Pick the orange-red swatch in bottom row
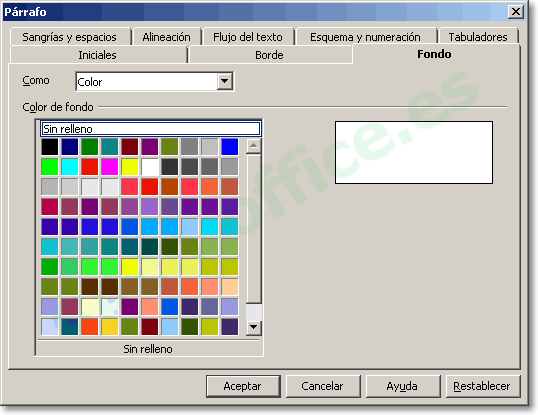The width and height of the screenshot is (538, 415). coord(90,327)
